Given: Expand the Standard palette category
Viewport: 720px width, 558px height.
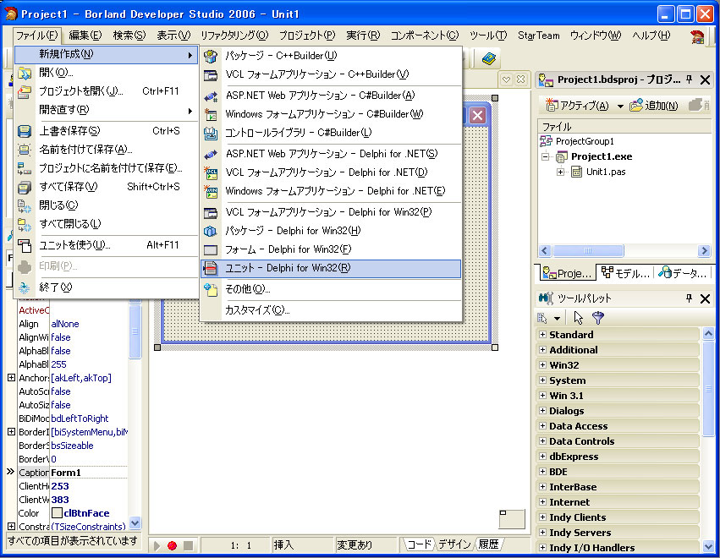Looking at the screenshot, I should click(542, 334).
